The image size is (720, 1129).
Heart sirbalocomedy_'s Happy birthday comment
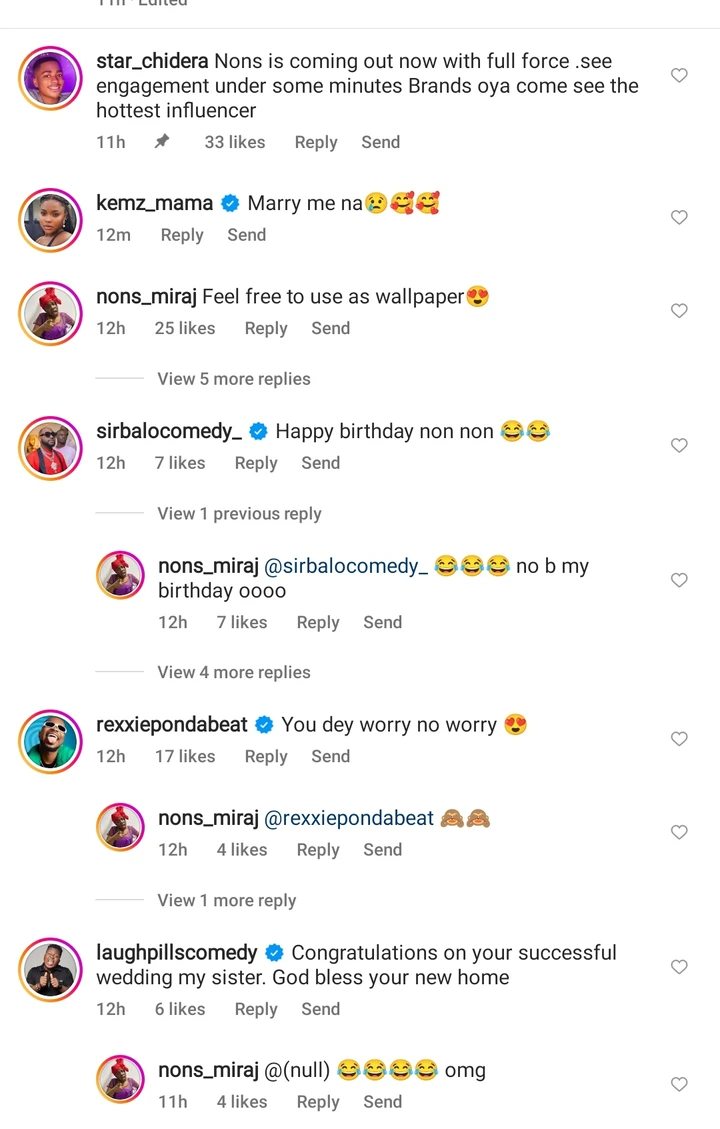pos(679,446)
